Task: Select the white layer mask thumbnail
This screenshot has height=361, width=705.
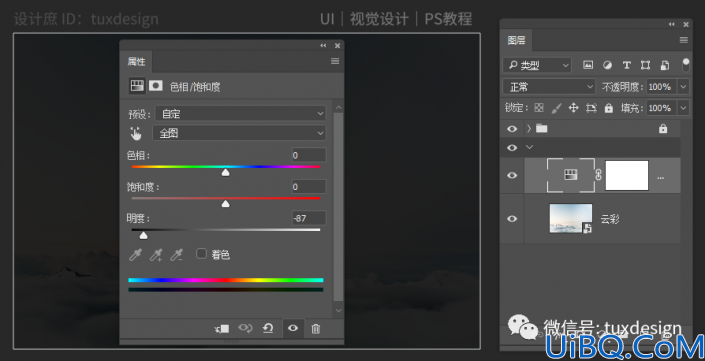Action: point(627,175)
